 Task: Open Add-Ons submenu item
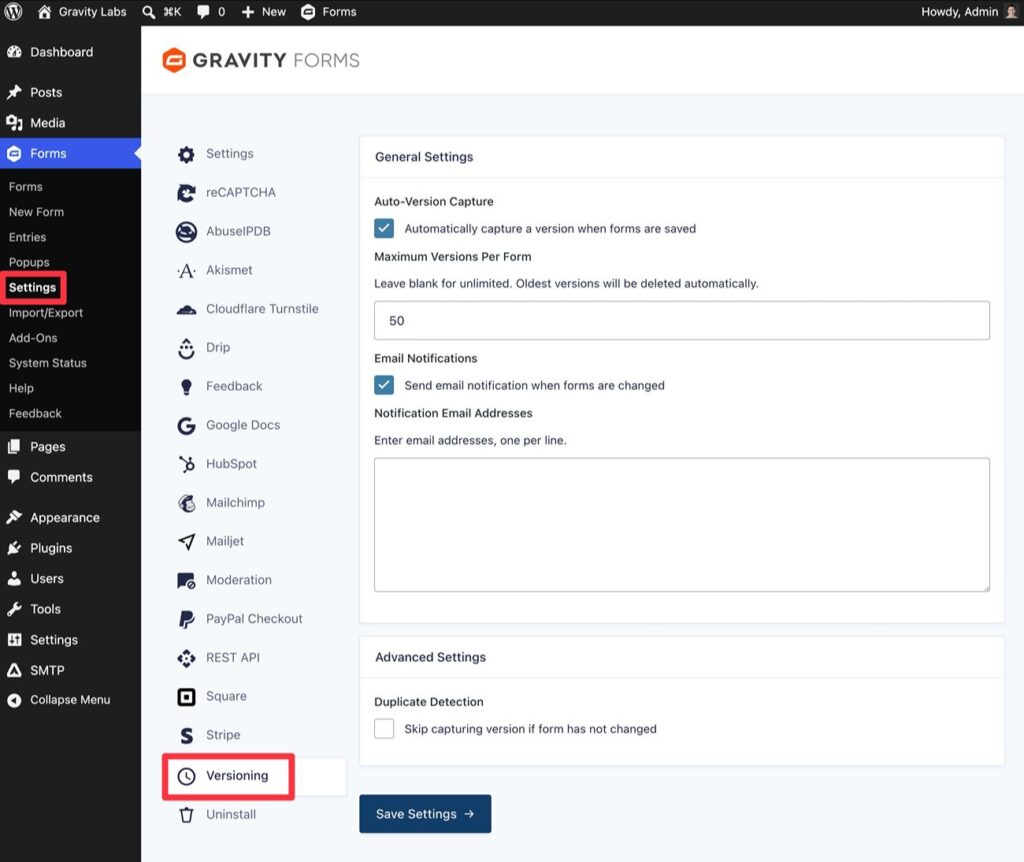(x=33, y=338)
